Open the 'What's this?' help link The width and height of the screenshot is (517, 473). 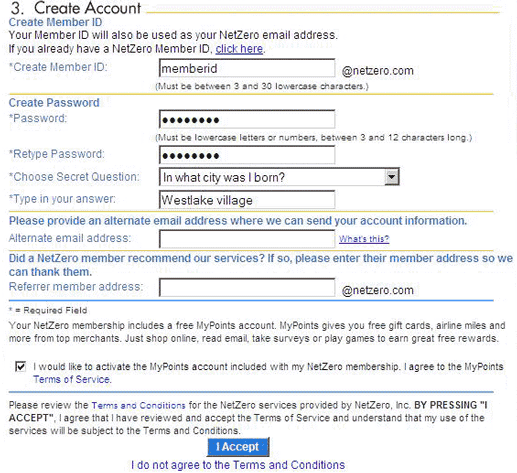(364, 239)
